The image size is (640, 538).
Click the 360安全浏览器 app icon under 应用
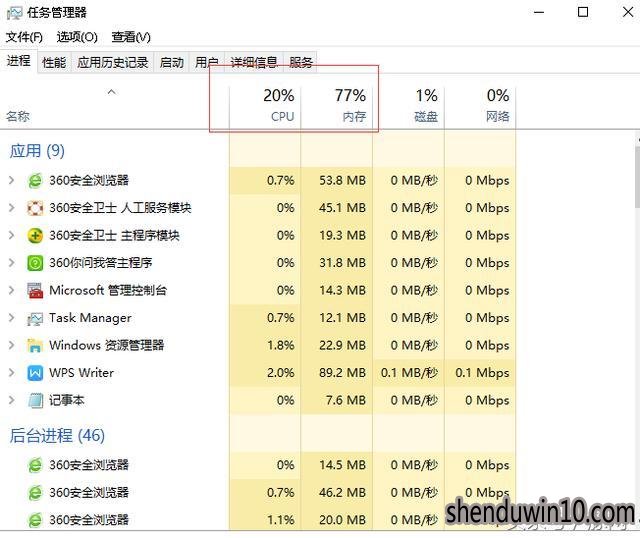click(x=35, y=180)
